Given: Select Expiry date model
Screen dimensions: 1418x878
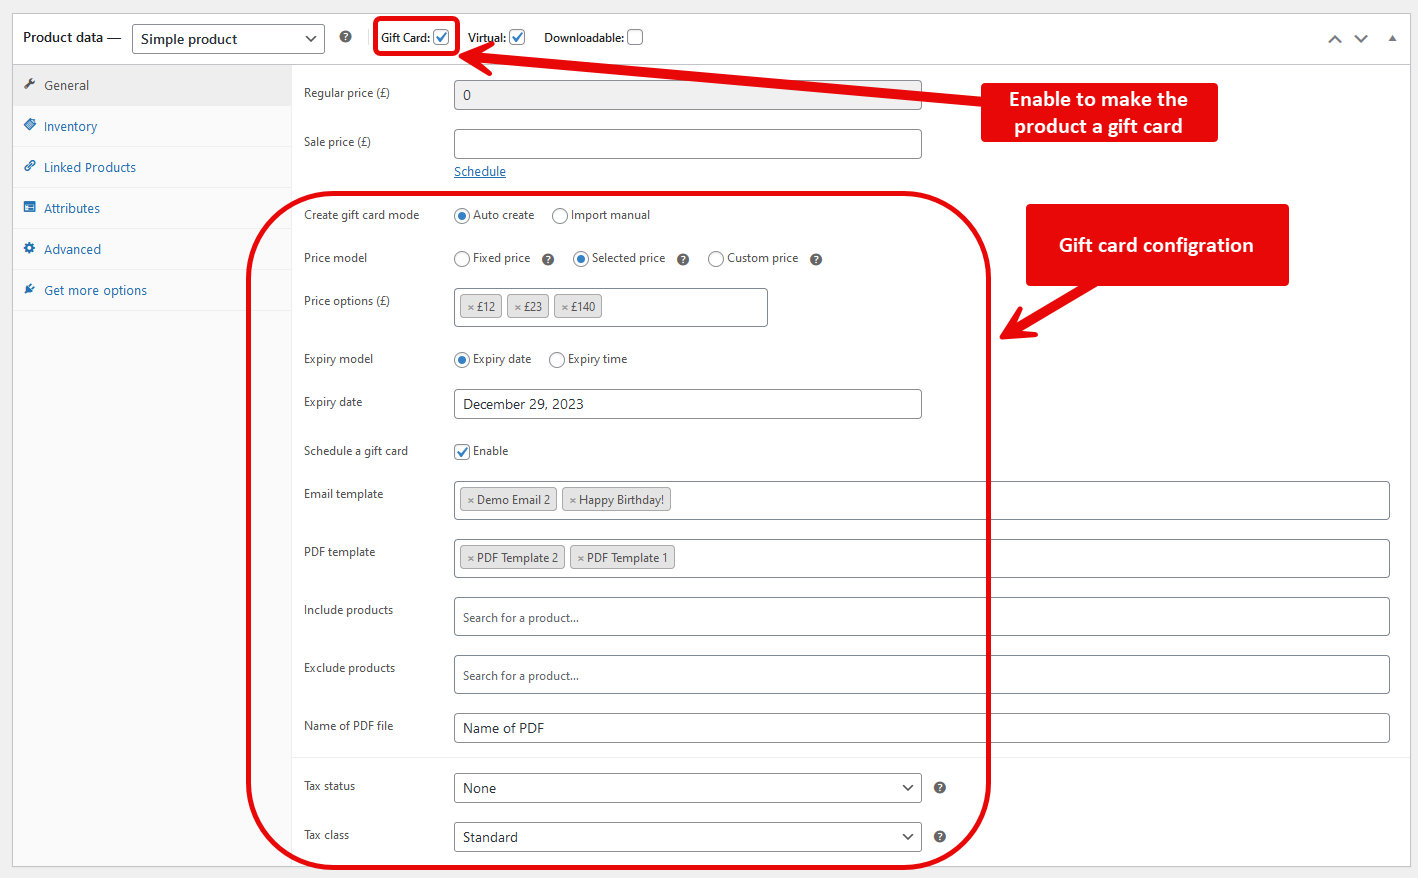Looking at the screenshot, I should coord(462,360).
